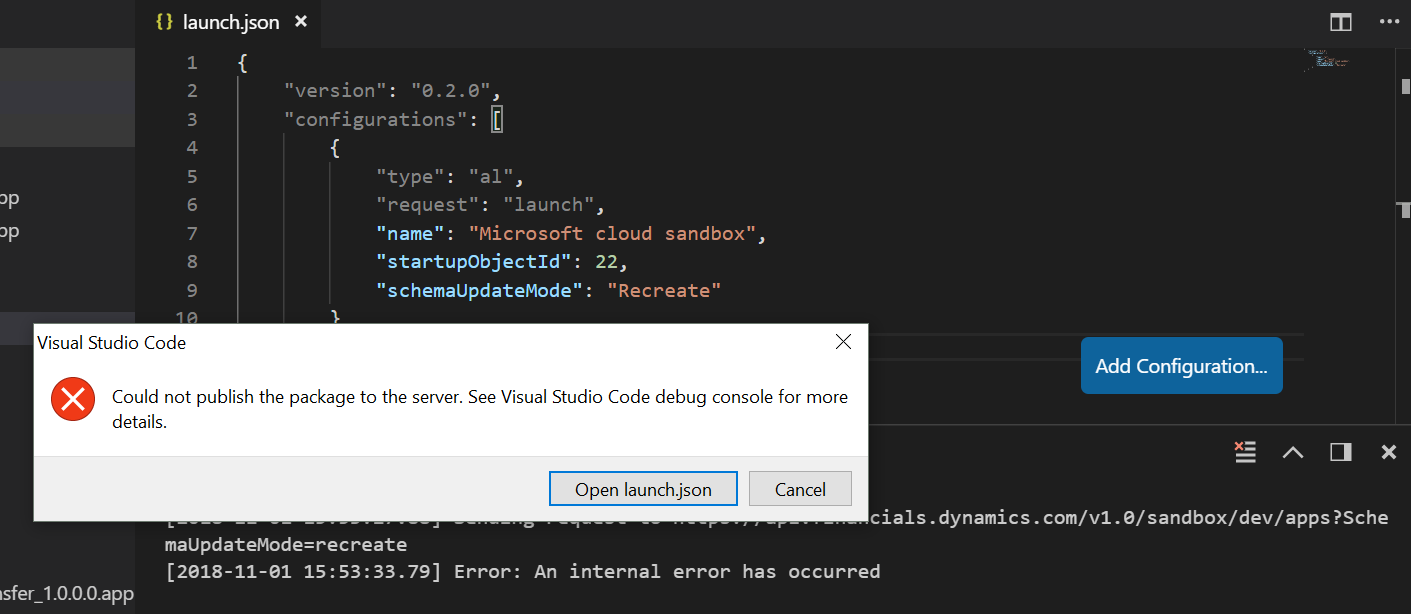Close the bottom panel

(1388, 452)
